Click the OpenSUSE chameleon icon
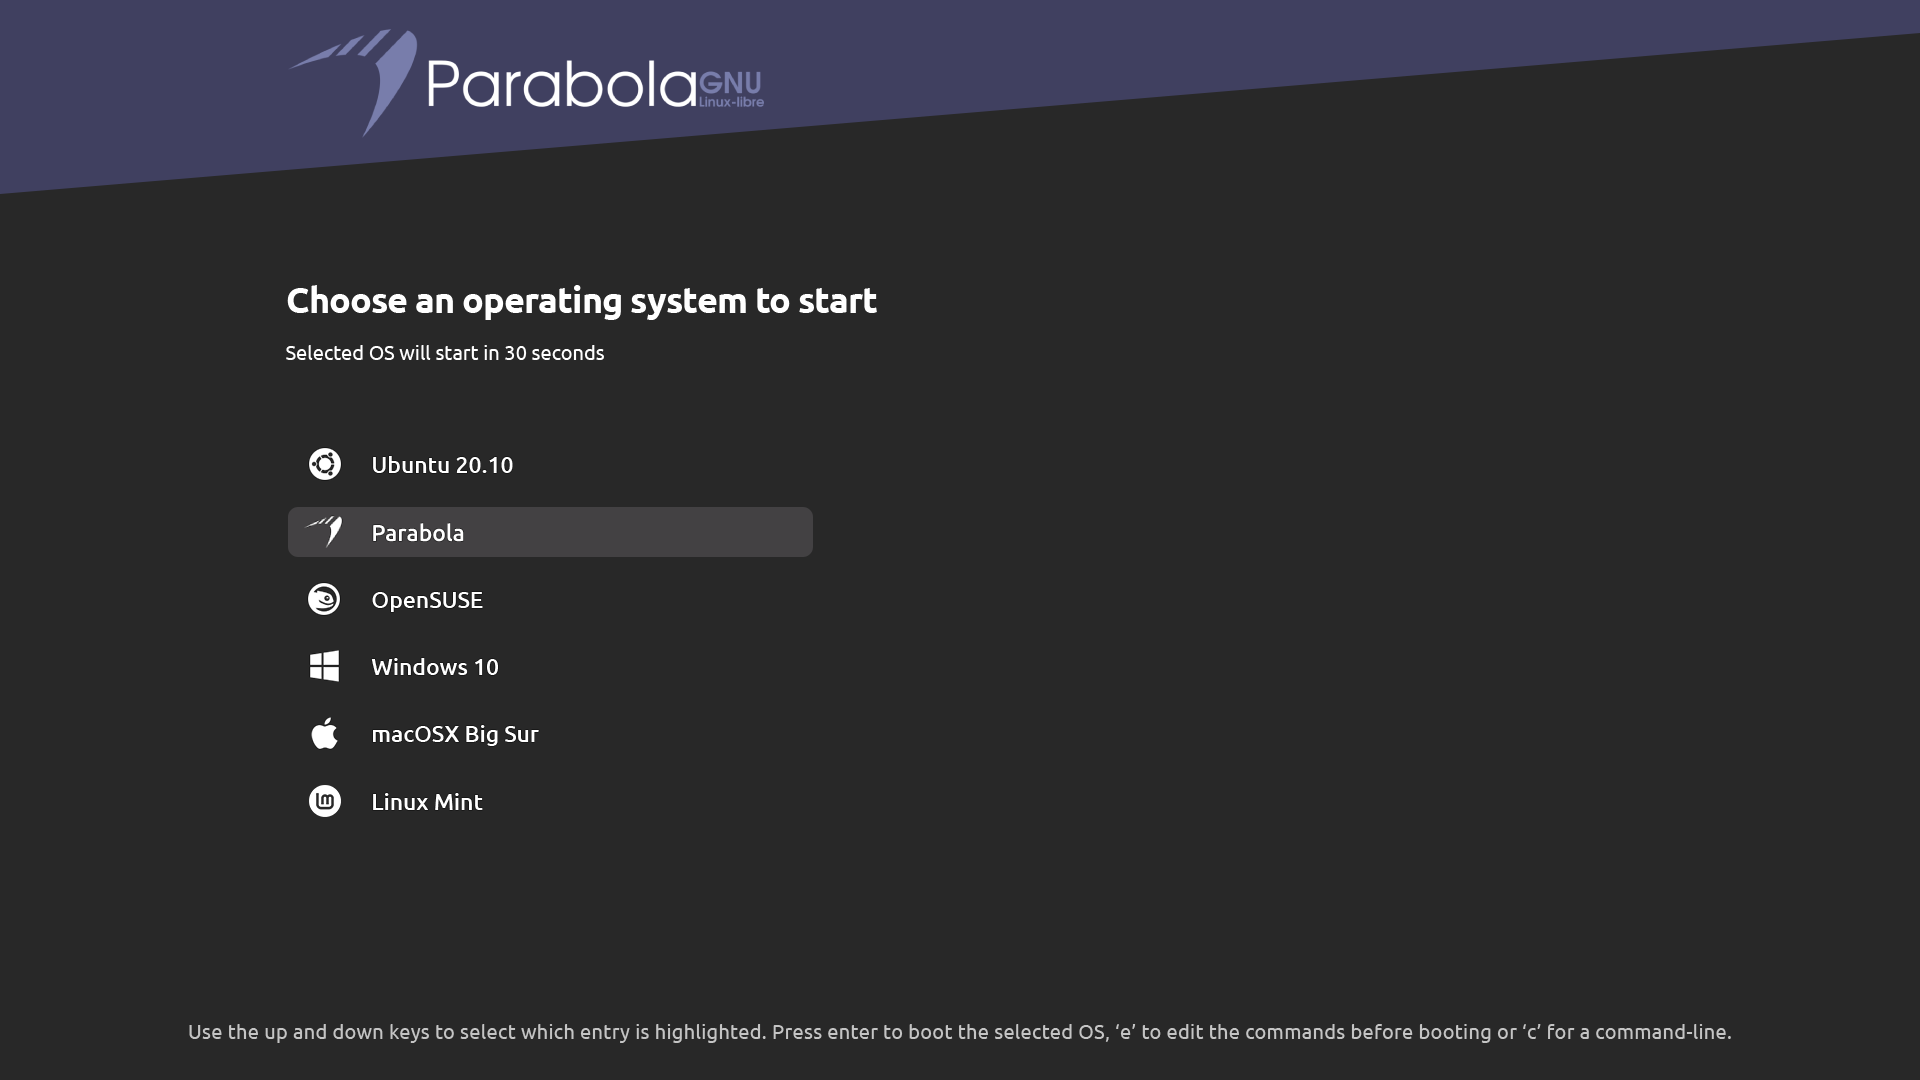This screenshot has height=1080, width=1920. click(x=324, y=599)
